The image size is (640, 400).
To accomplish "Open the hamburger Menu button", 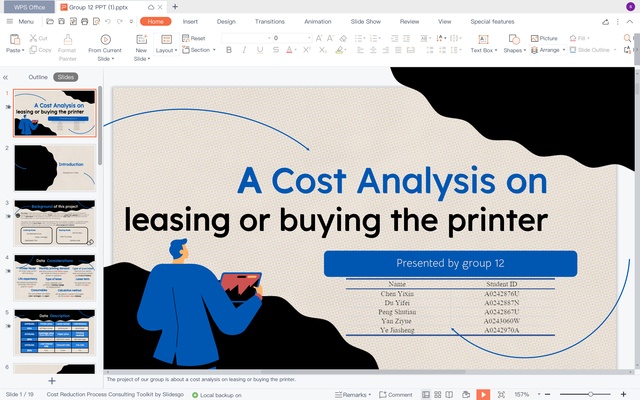I will (x=20, y=21).
